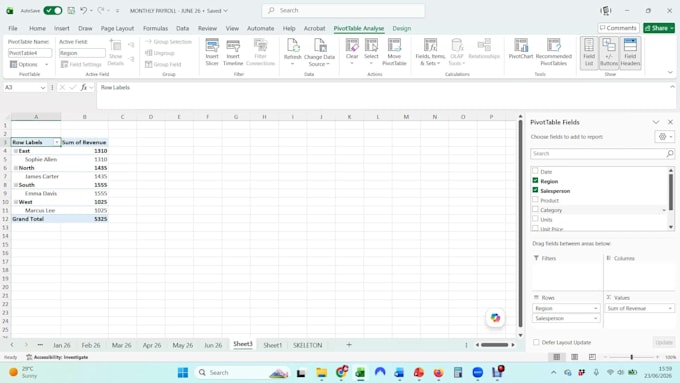Switch to Page Break Preview view
The height and width of the screenshot is (383, 680).
point(592,357)
